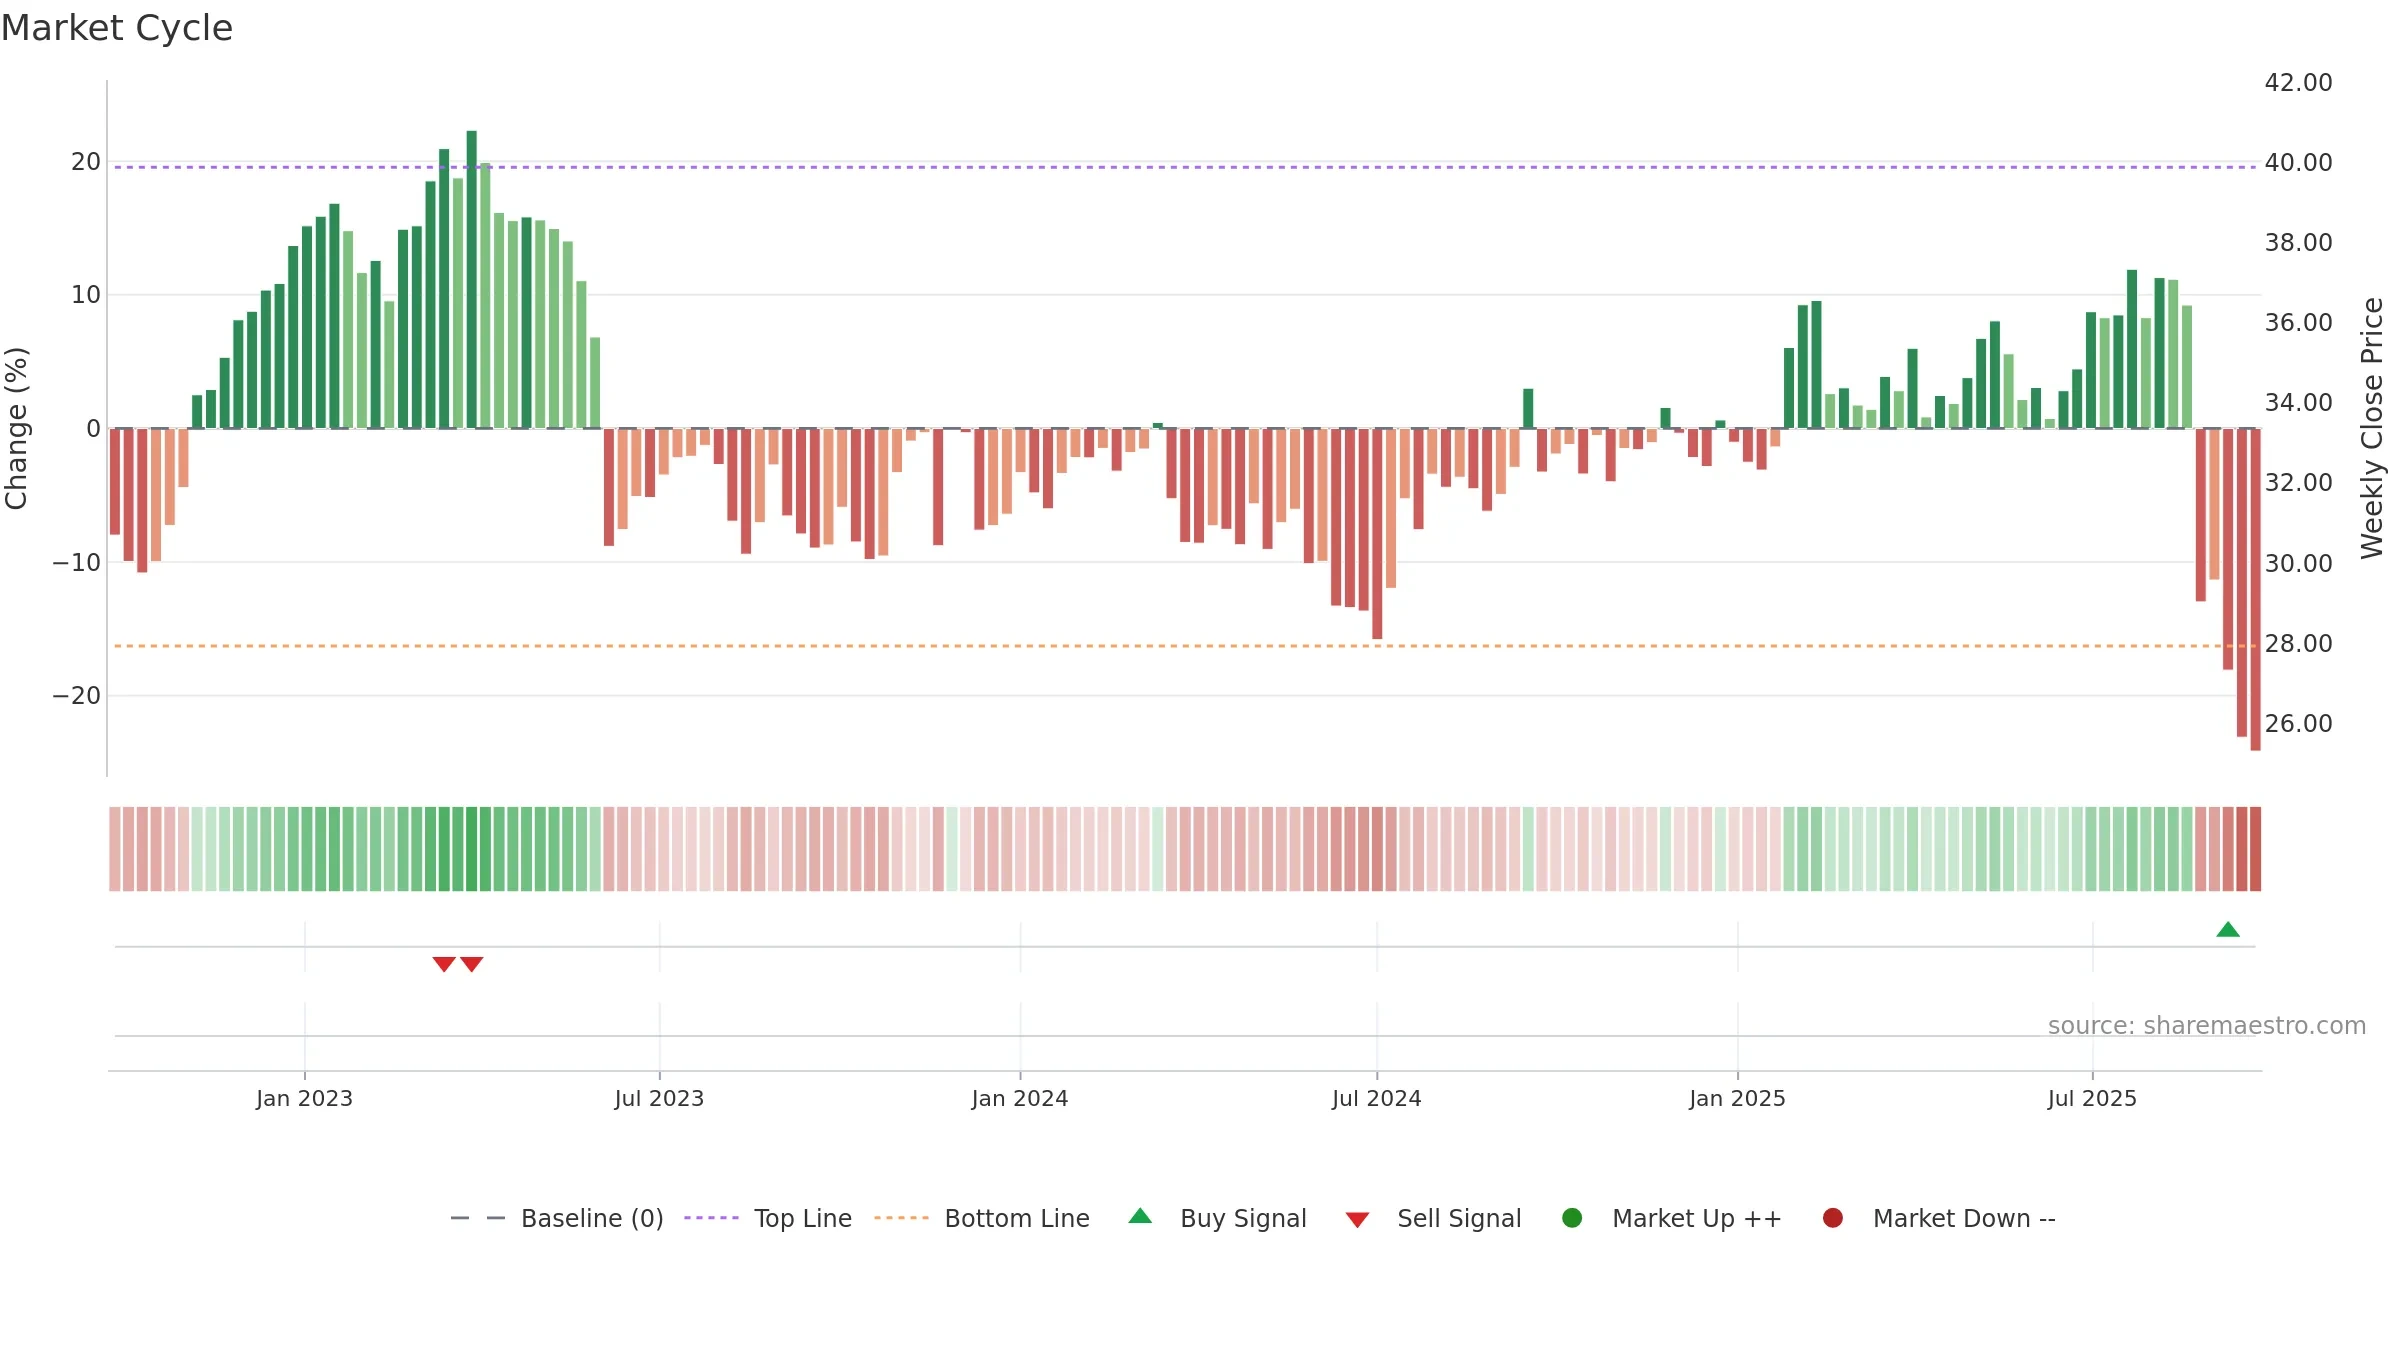The image size is (2400, 1350).
Task: Toggle Buy Signal legend entry
Action: pos(1217,1219)
